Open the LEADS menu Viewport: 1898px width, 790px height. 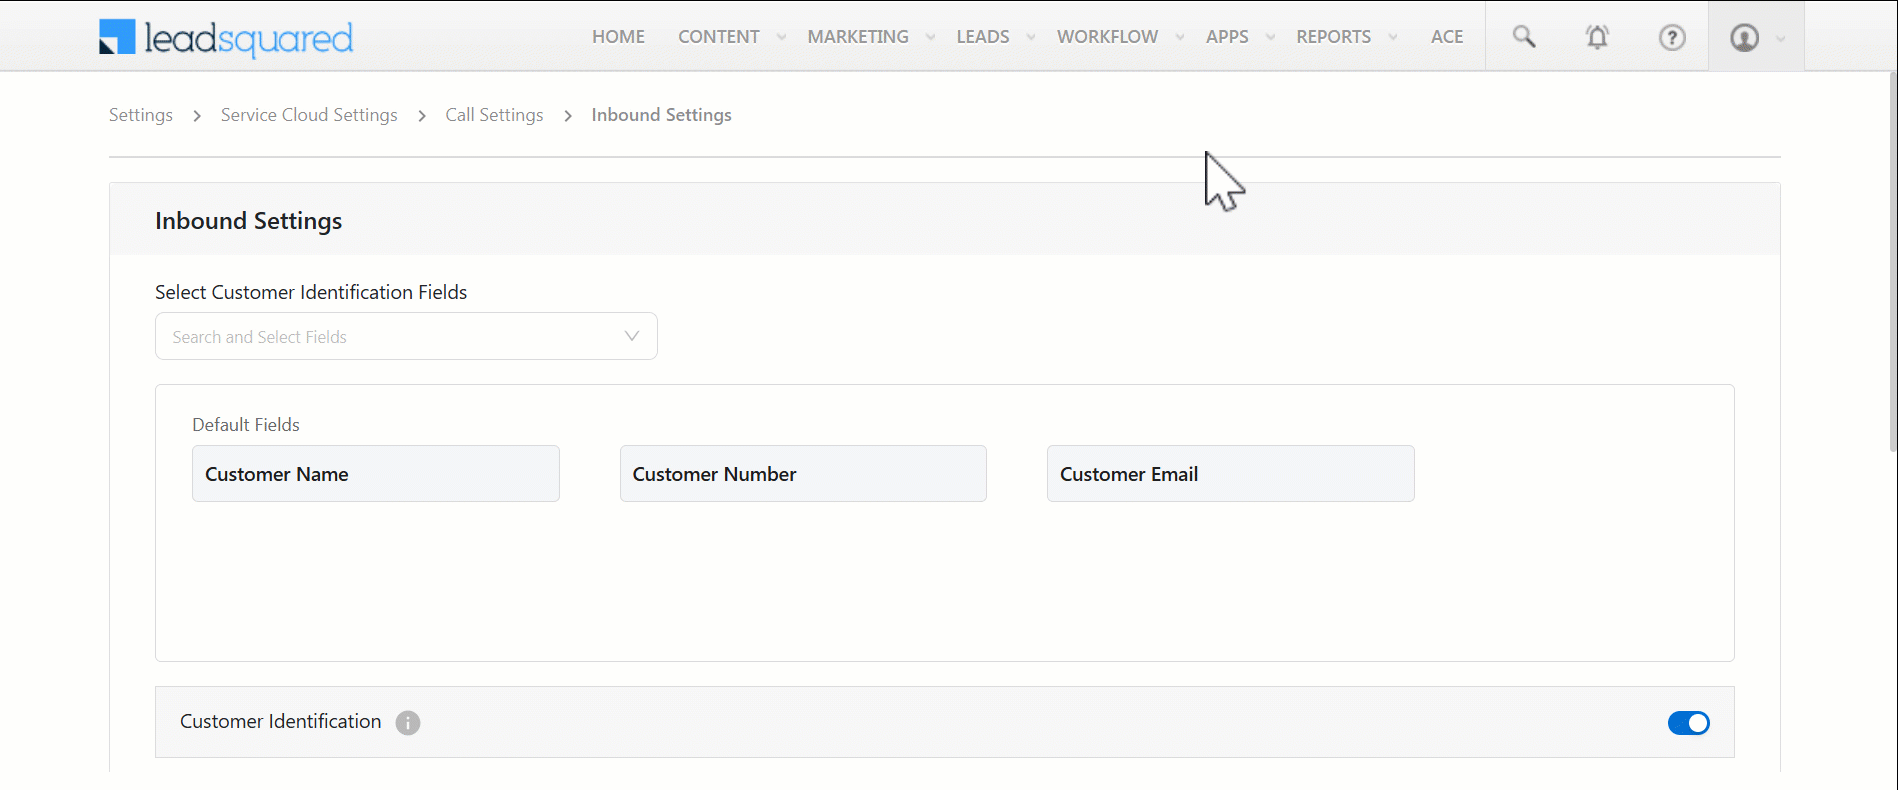click(x=983, y=37)
